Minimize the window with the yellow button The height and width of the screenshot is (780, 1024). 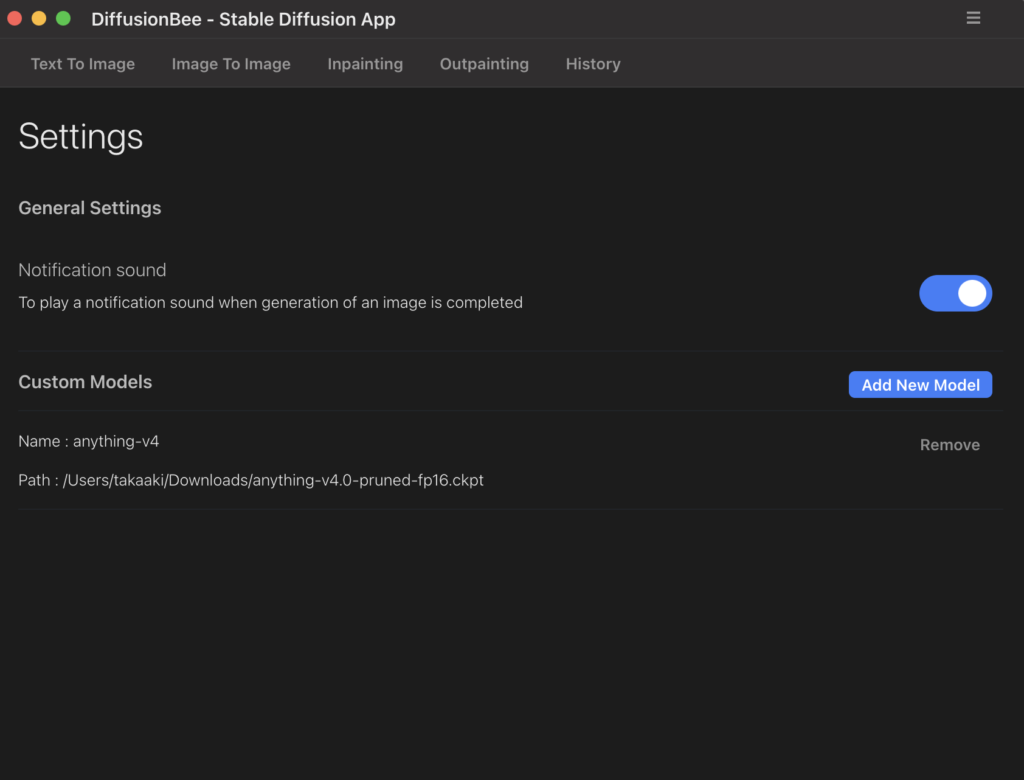39,19
